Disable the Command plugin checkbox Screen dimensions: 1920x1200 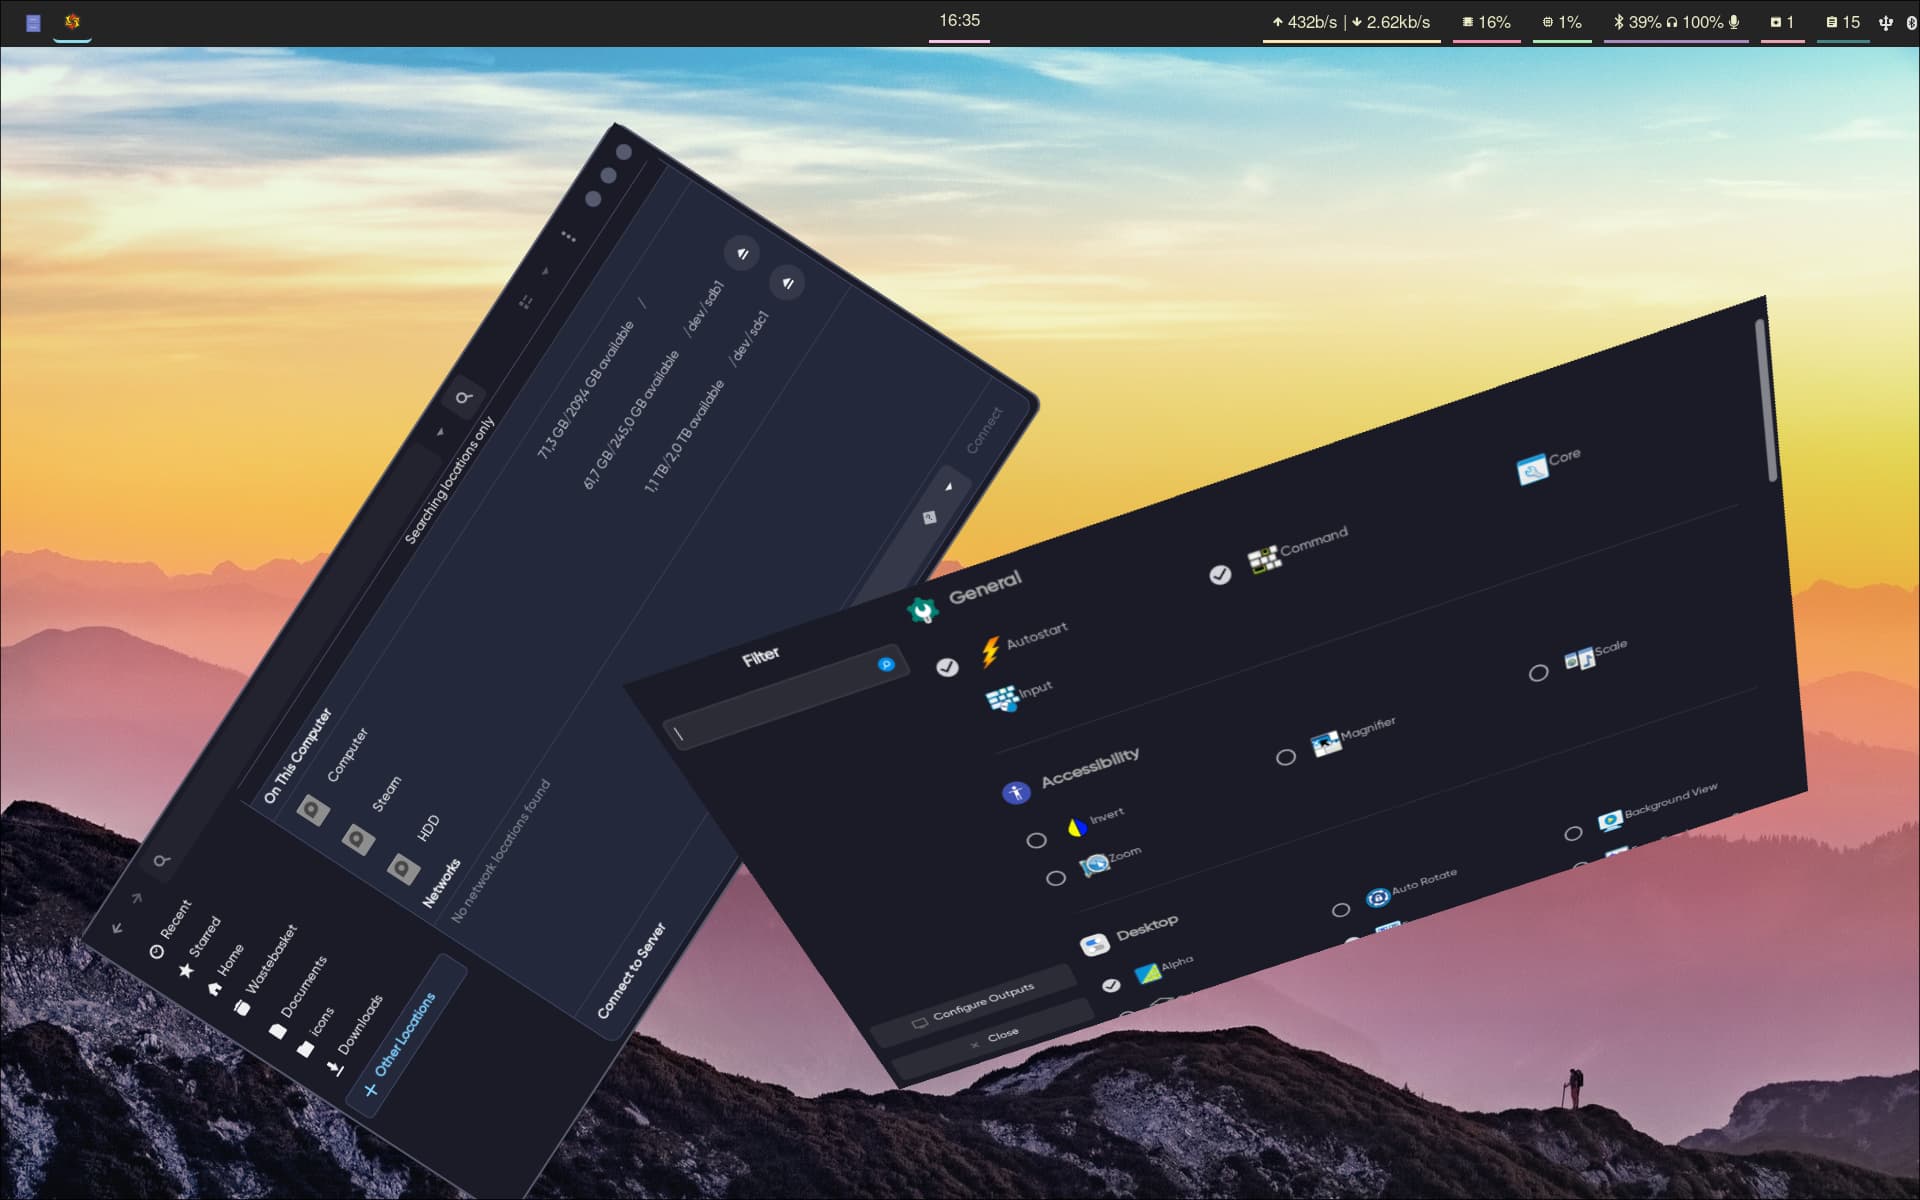[1220, 574]
